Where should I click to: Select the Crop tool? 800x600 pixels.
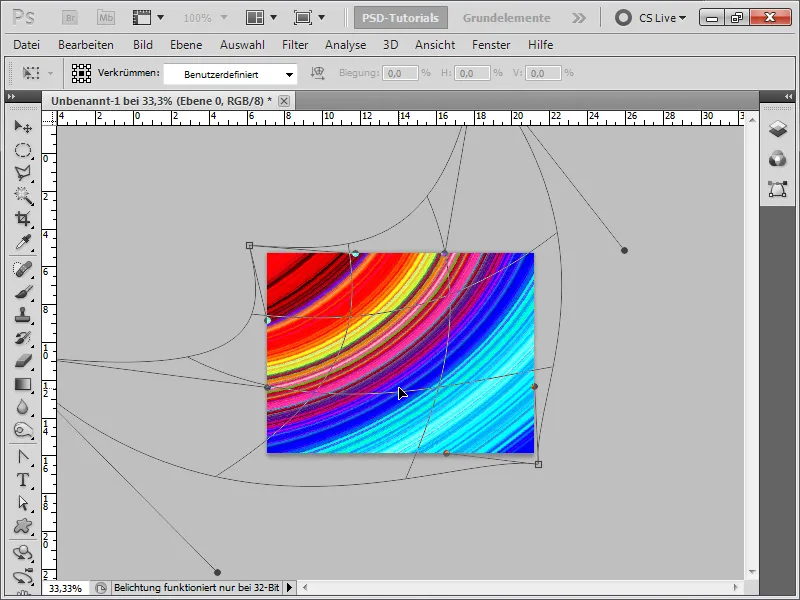(23, 219)
